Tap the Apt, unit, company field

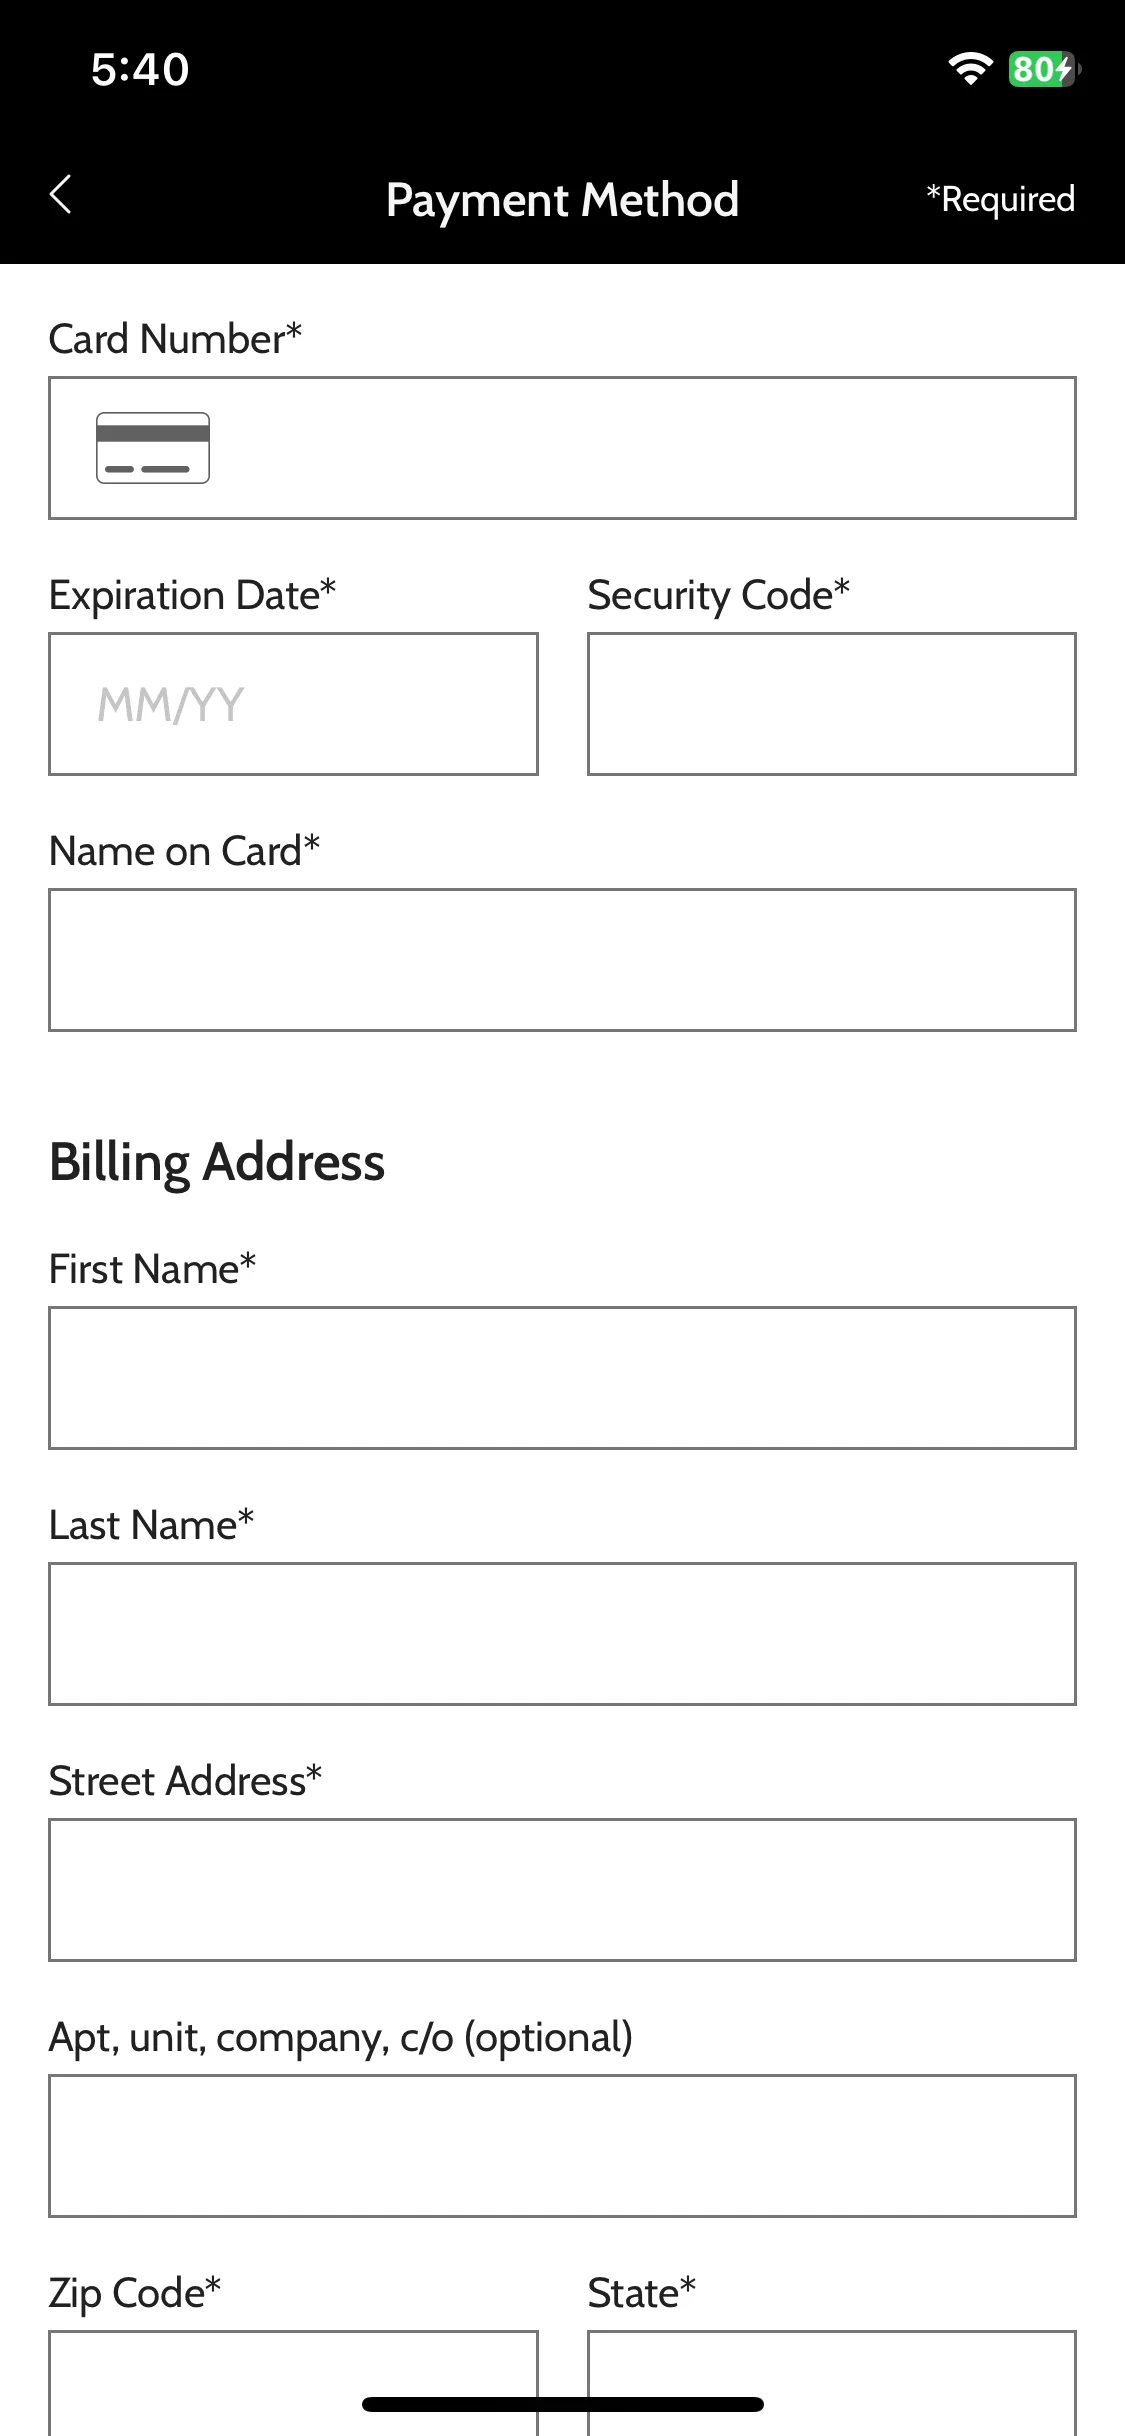click(x=562, y=2146)
